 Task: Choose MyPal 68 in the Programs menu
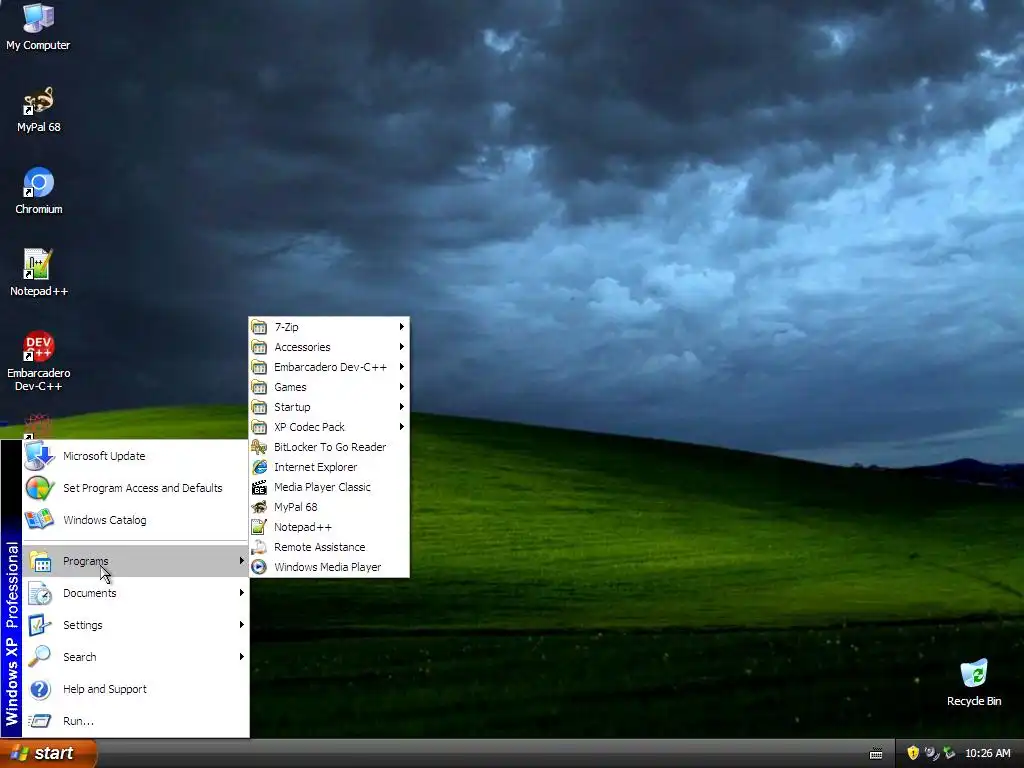[329, 507]
